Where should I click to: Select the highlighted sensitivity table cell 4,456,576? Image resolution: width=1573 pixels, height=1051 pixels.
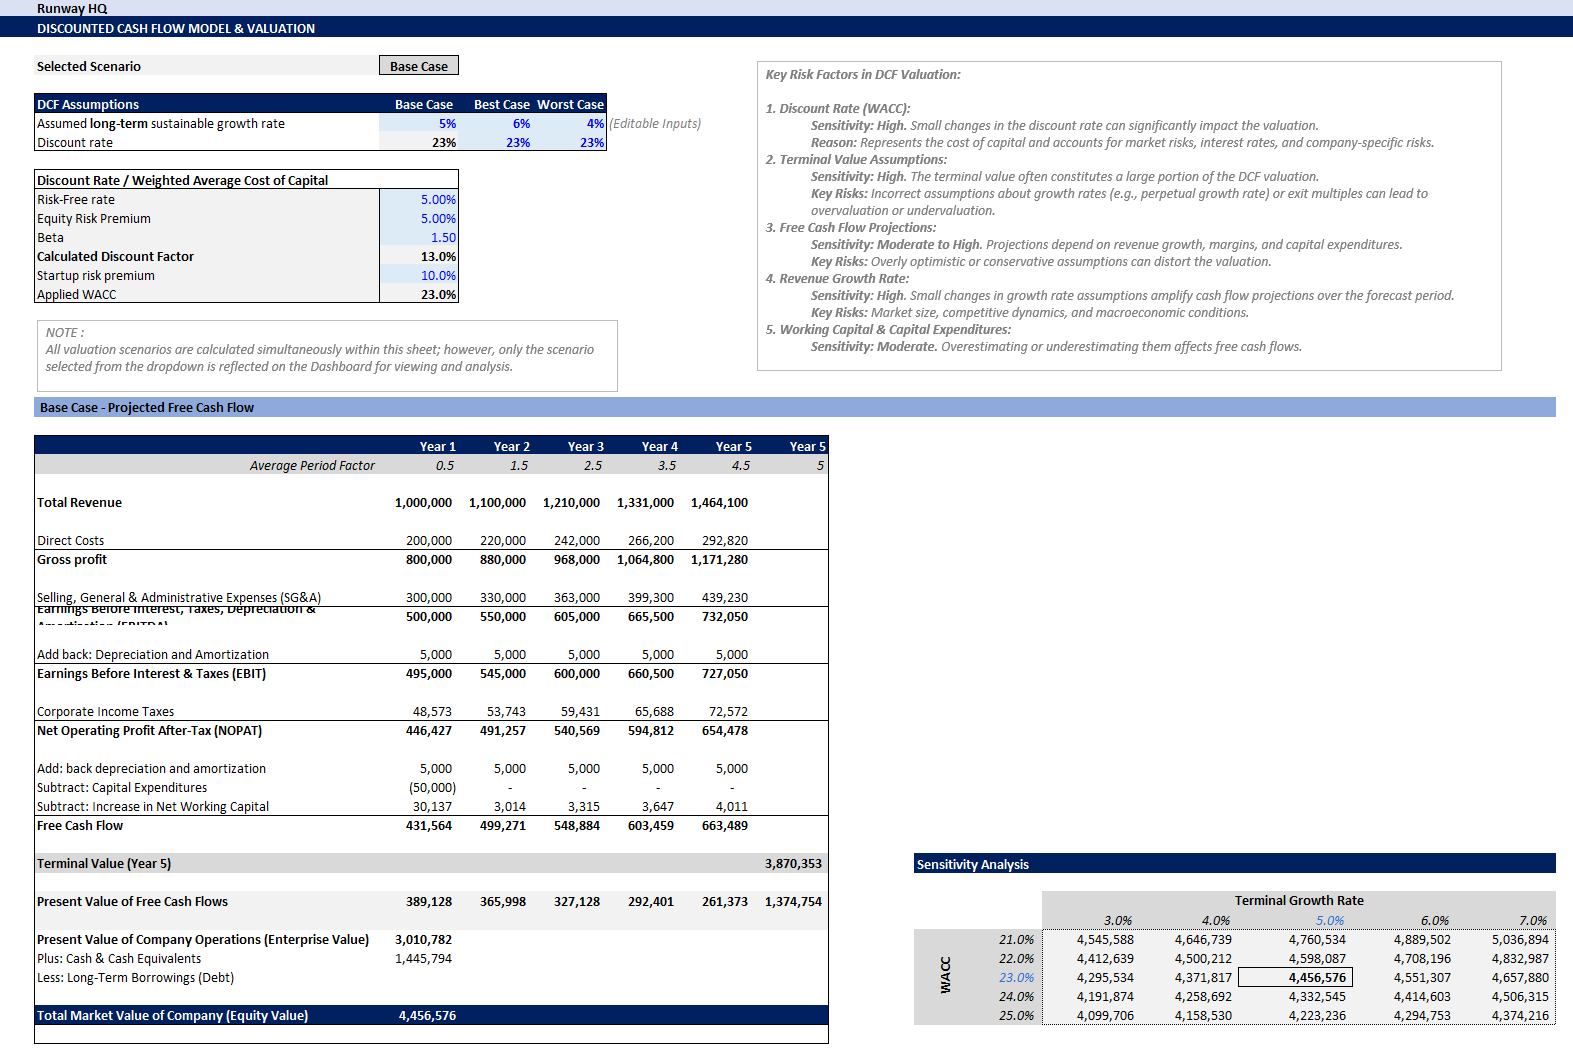(x=1296, y=978)
